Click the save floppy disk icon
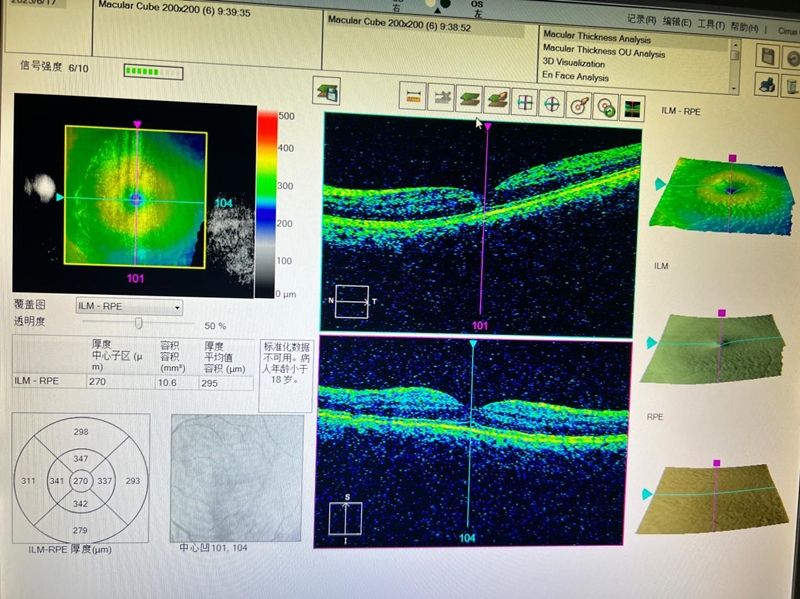Viewport: 800px width, 599px height. (767, 56)
